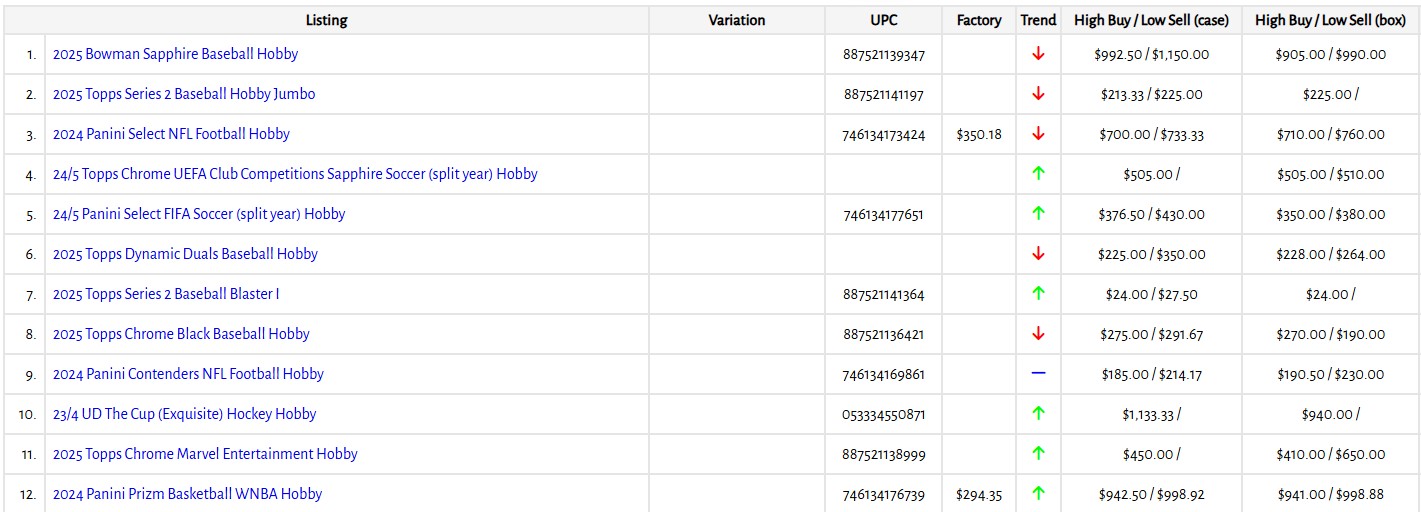Open 2024 Panini Prizm Basketball WNBA Hobby

click(x=187, y=494)
